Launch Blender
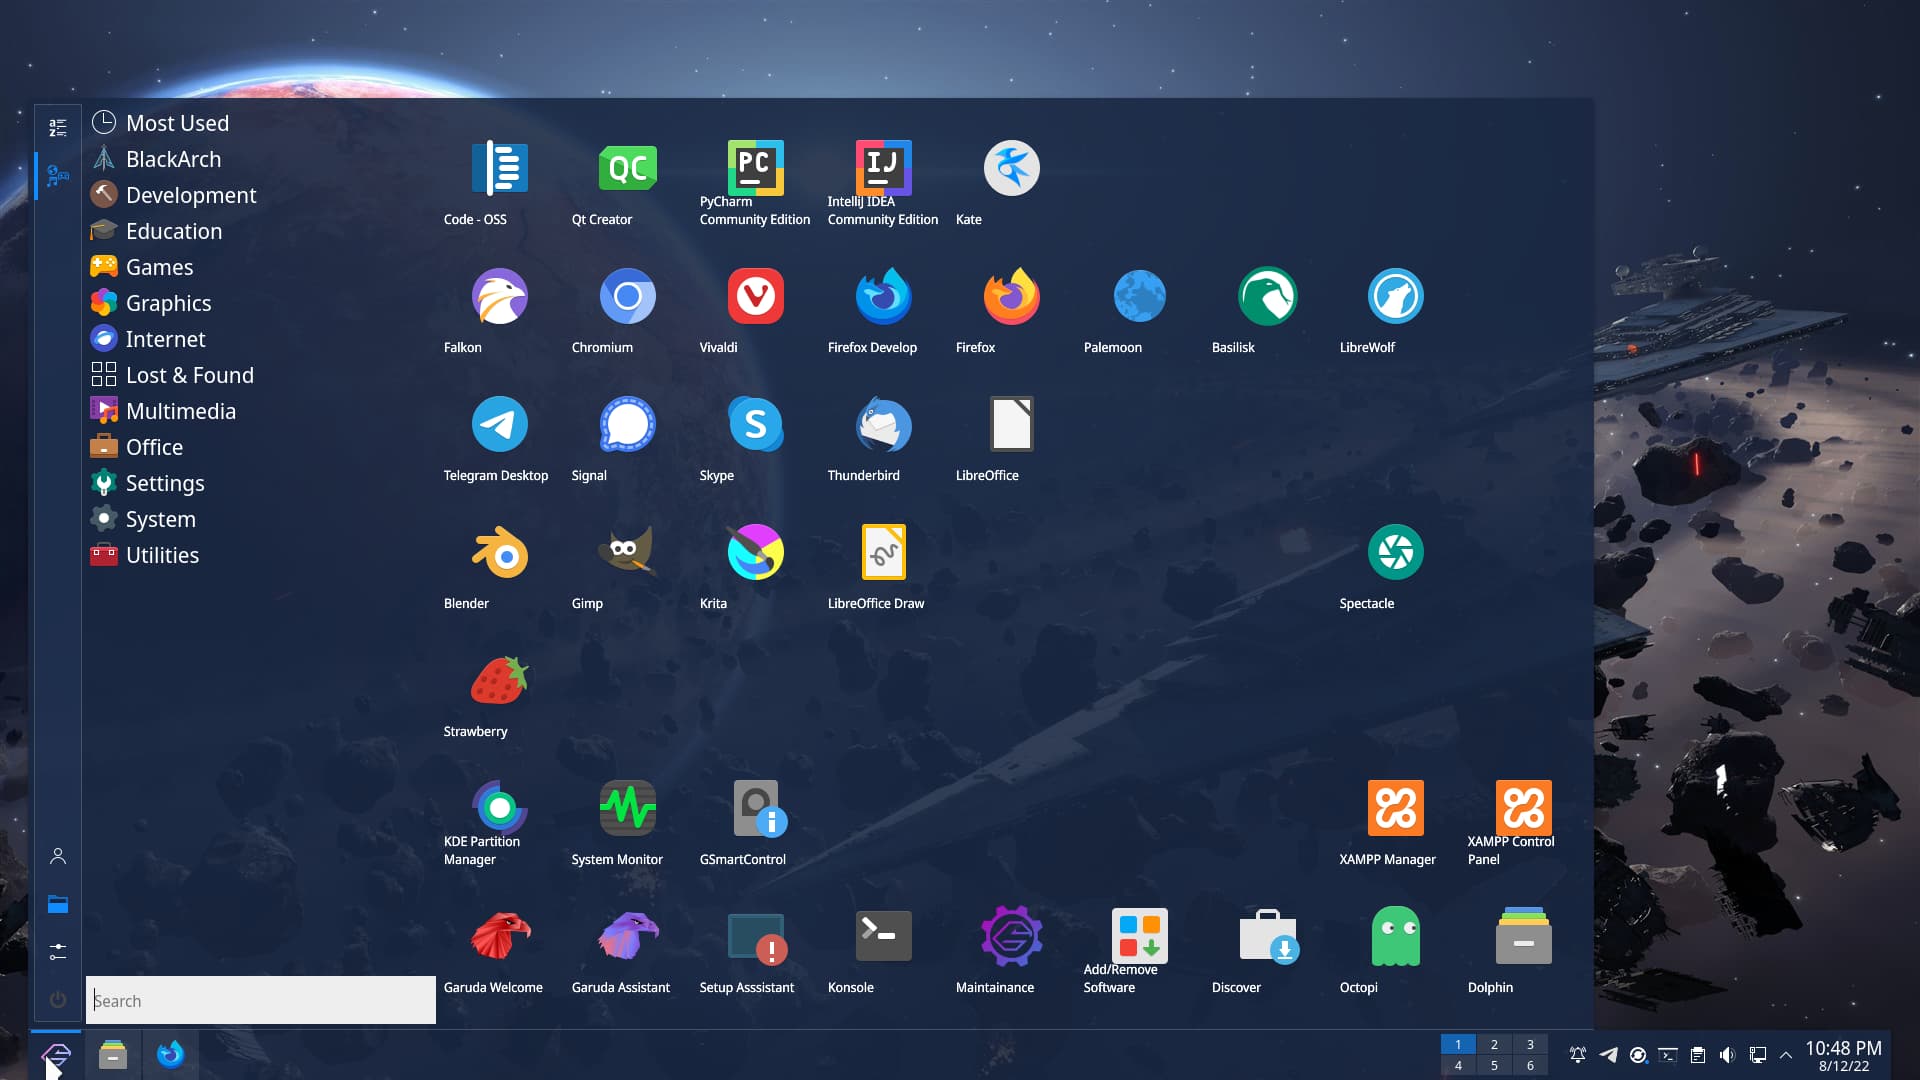 (x=499, y=552)
